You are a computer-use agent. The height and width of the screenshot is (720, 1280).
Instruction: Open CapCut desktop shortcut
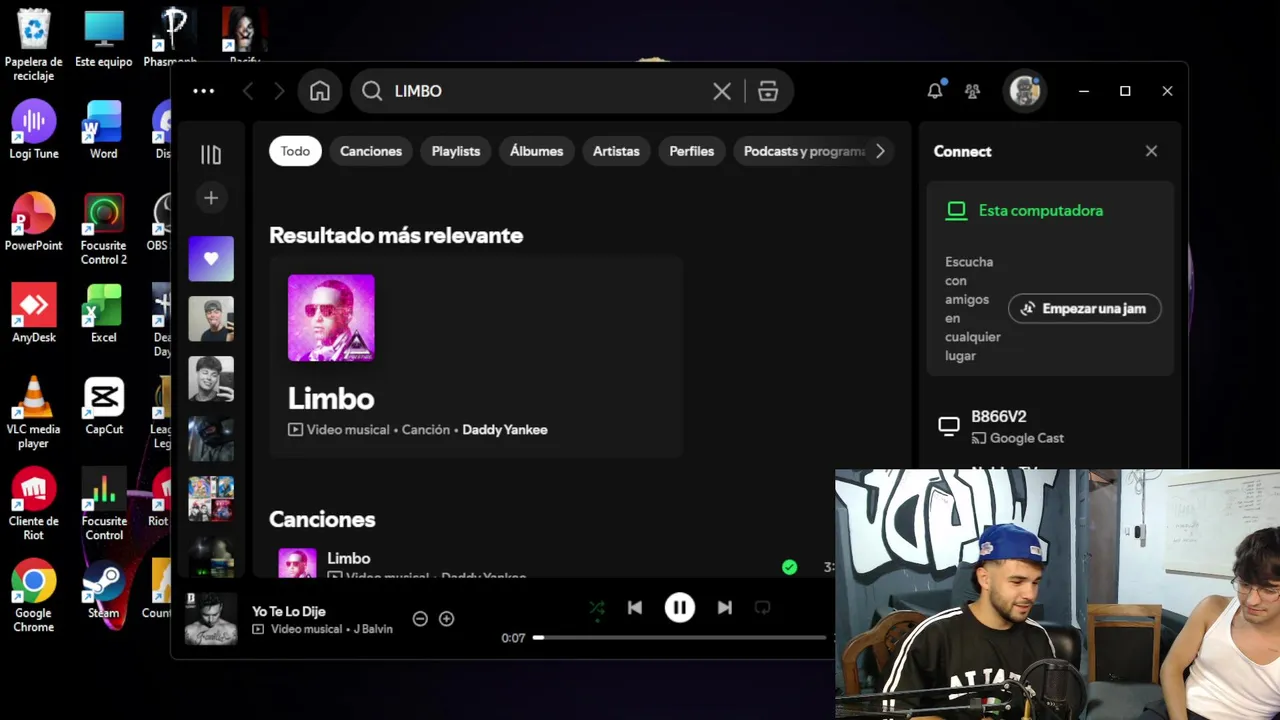click(104, 406)
